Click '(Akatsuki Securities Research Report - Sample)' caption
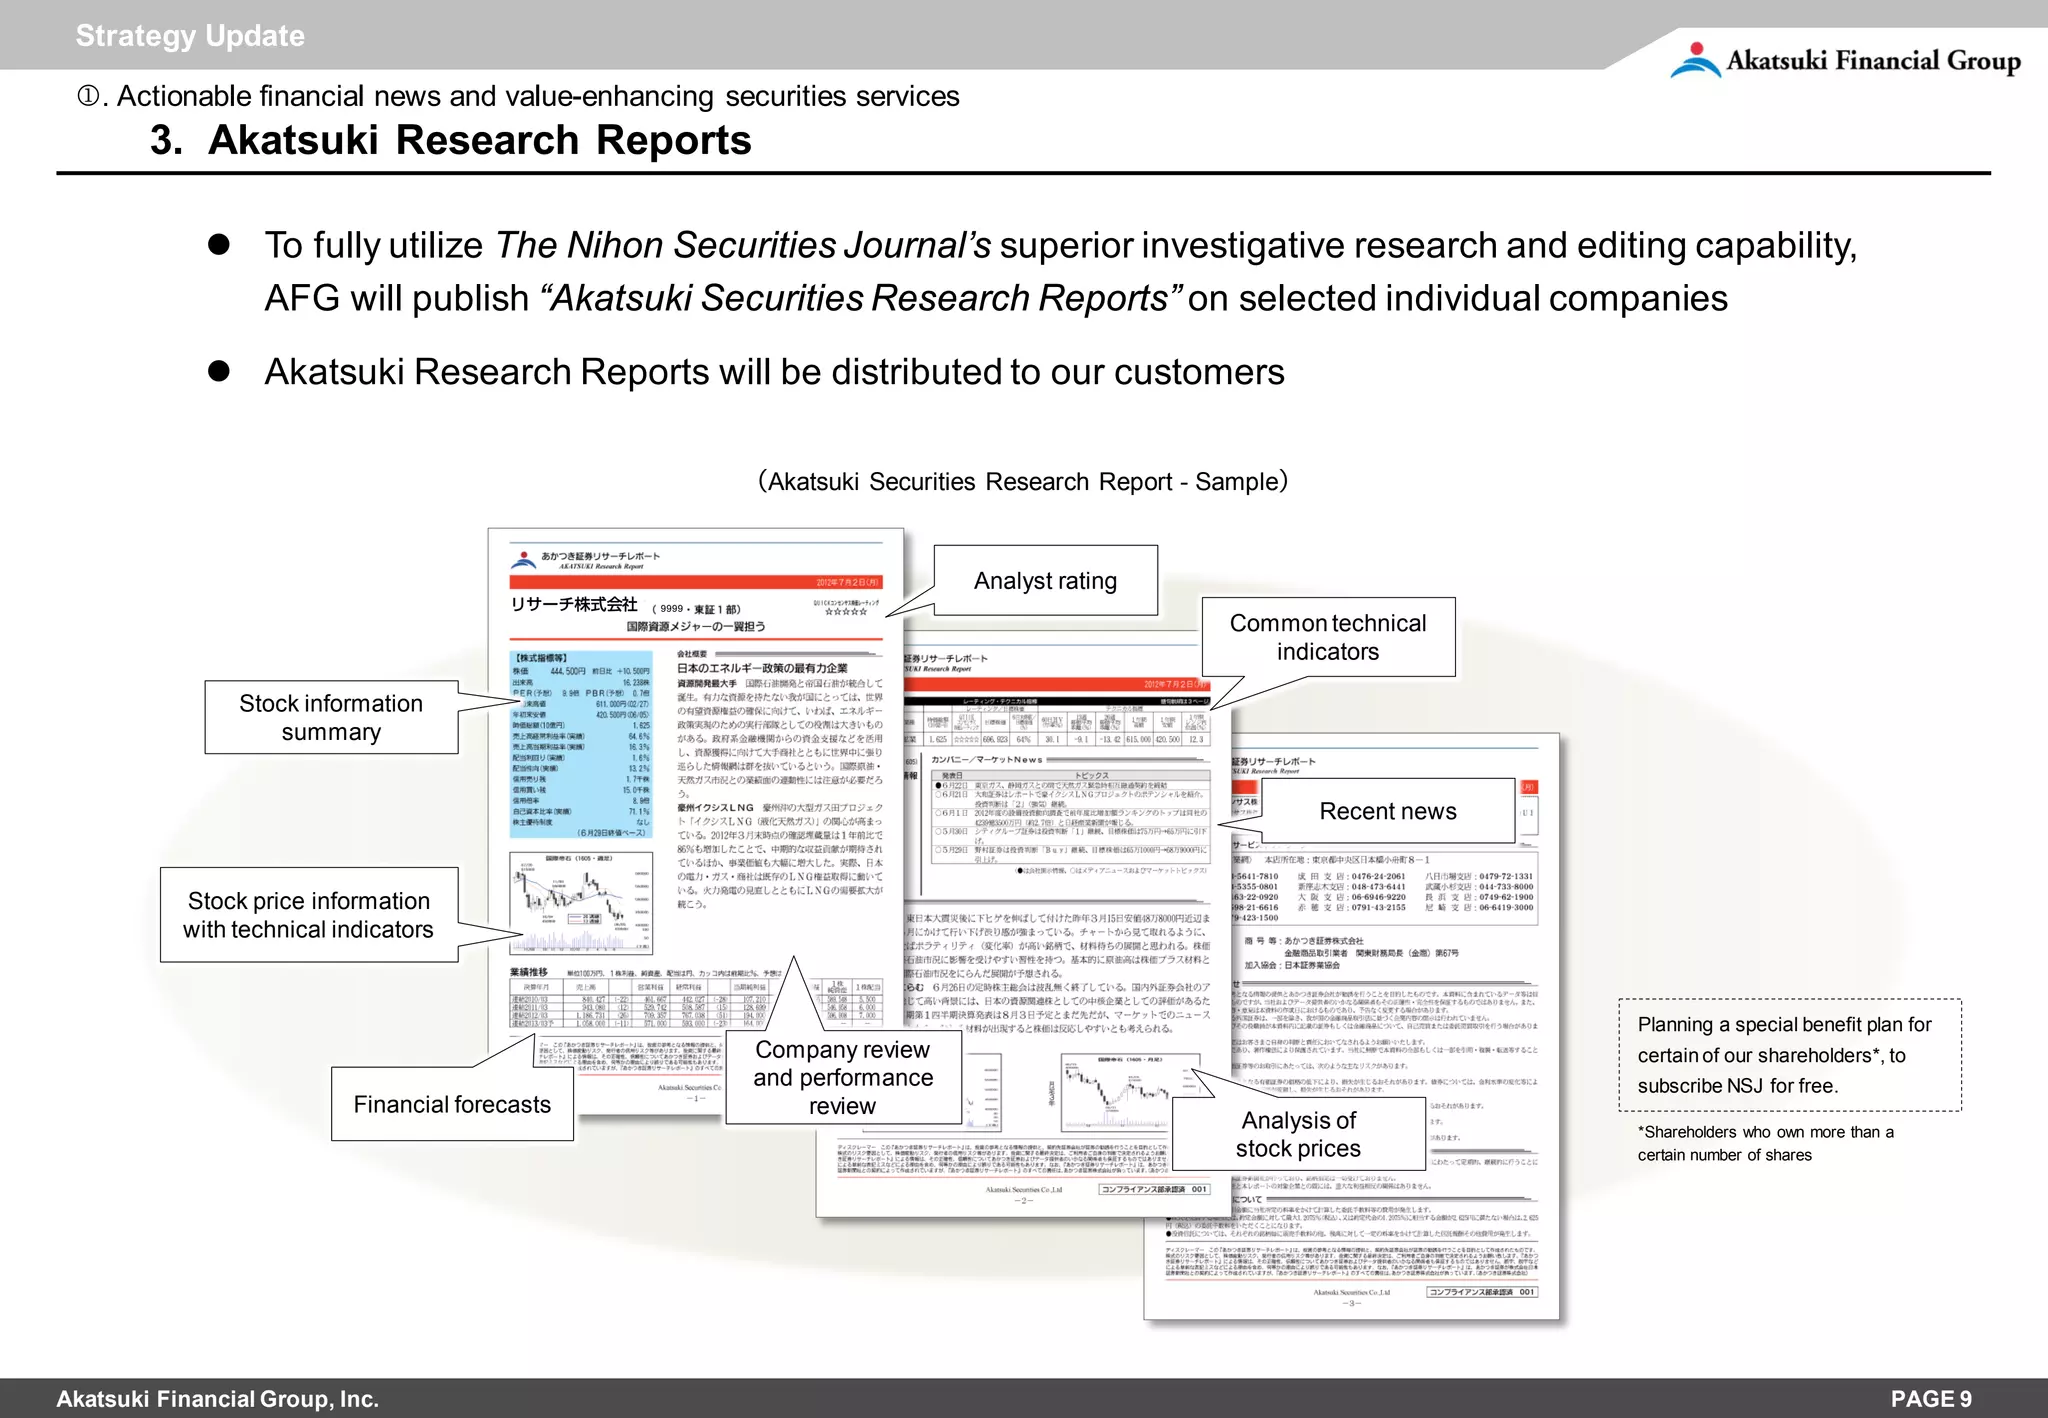Image resolution: width=2048 pixels, height=1418 pixels. [1023, 481]
